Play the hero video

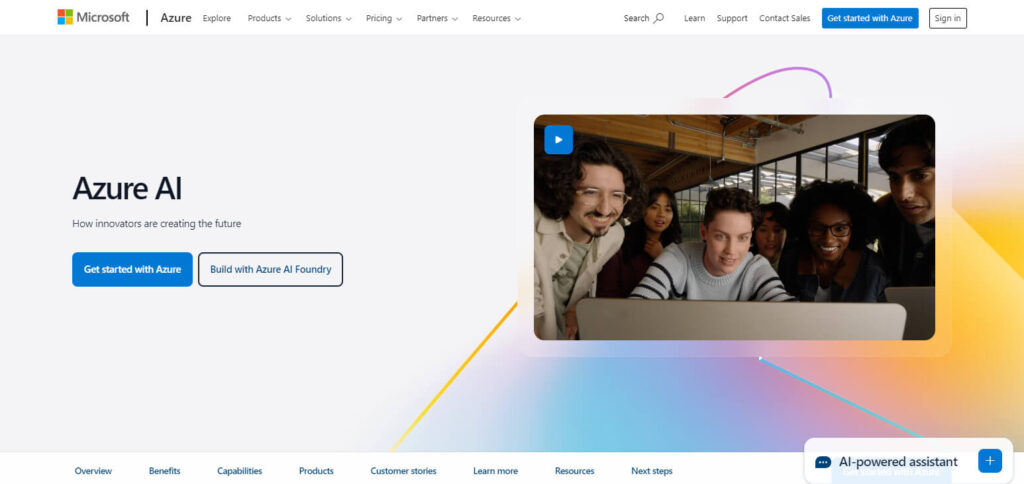point(558,139)
